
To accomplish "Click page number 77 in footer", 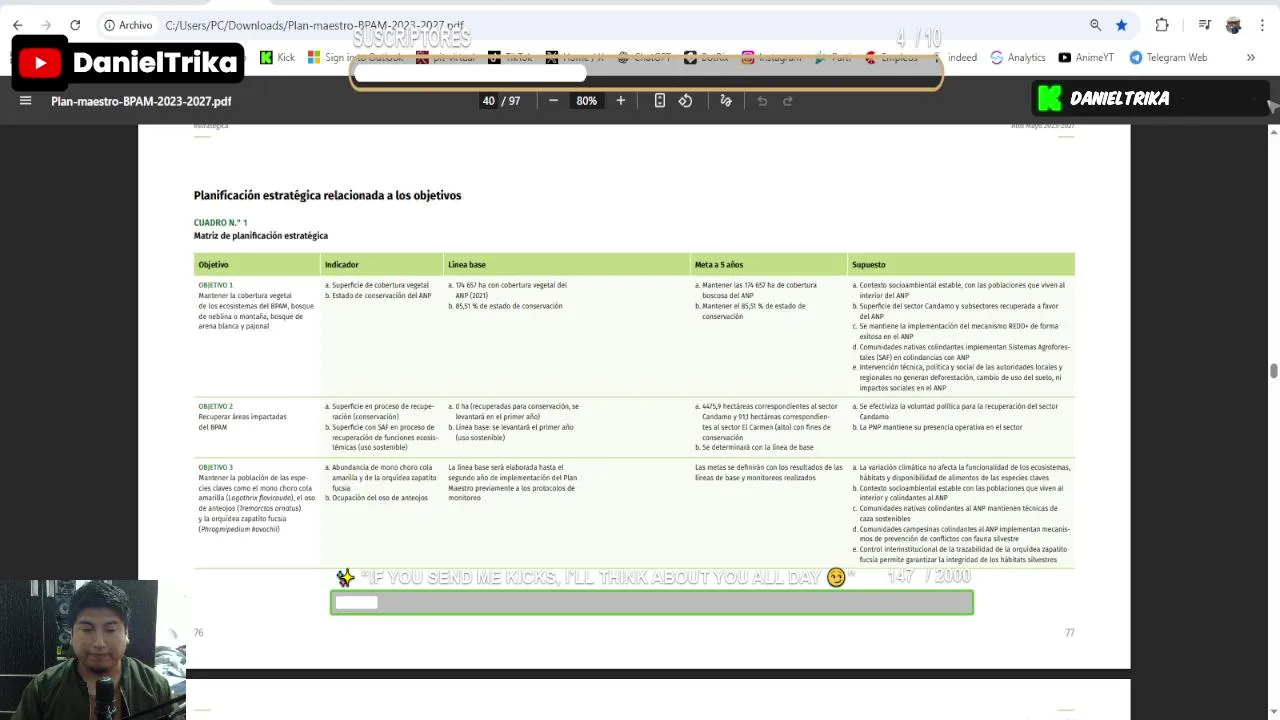I will 1069,632.
